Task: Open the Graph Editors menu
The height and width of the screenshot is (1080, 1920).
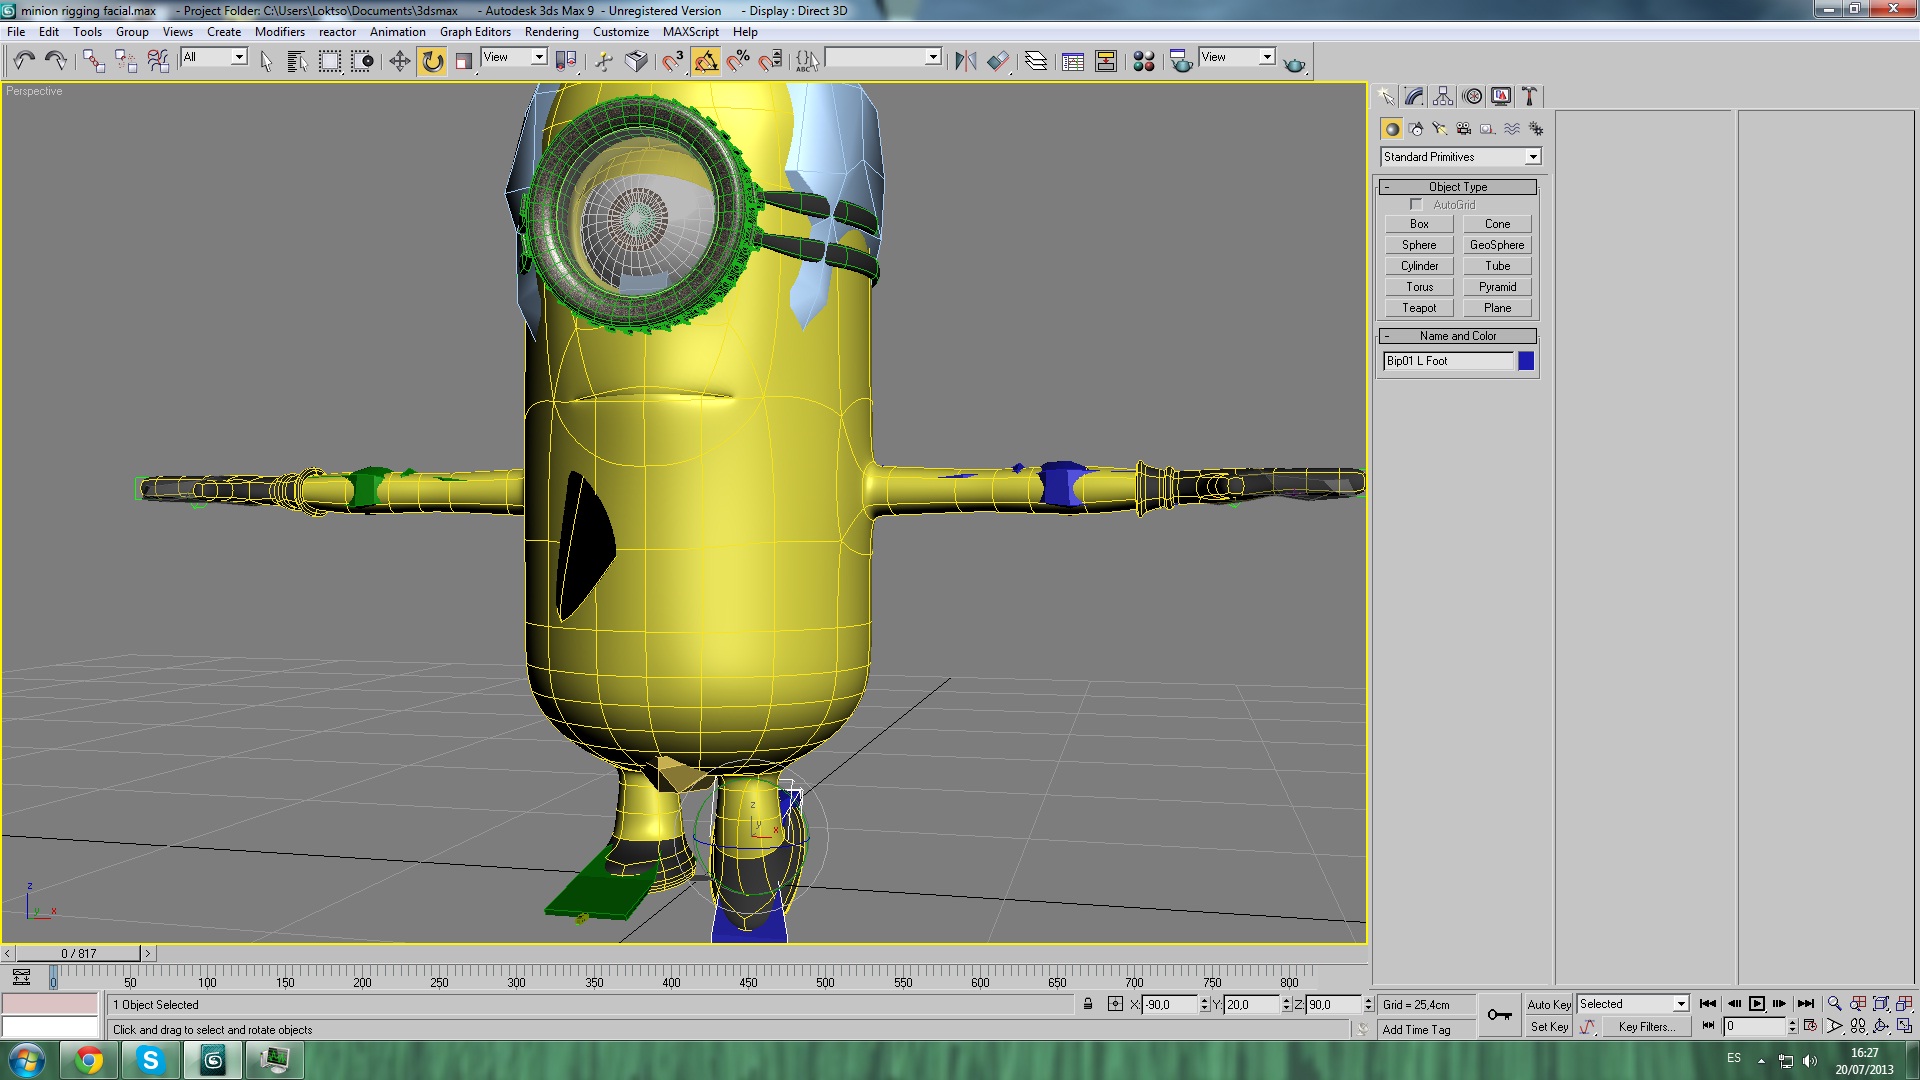Action: (475, 32)
